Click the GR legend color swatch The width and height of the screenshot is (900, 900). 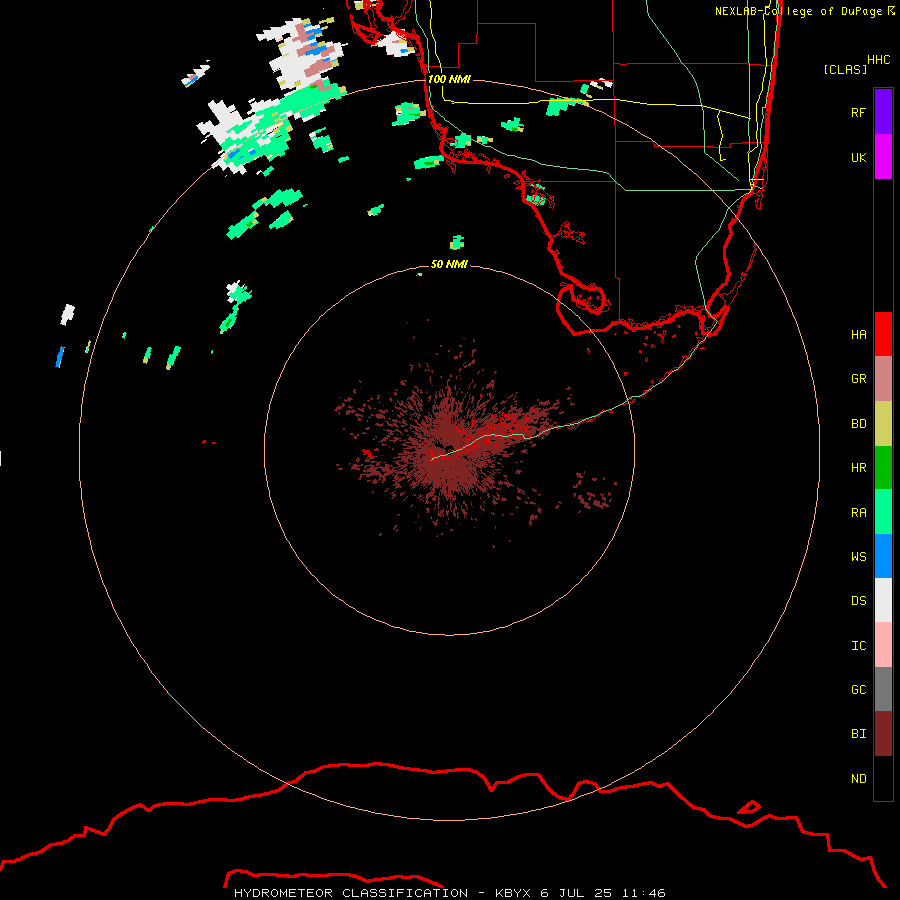883,379
